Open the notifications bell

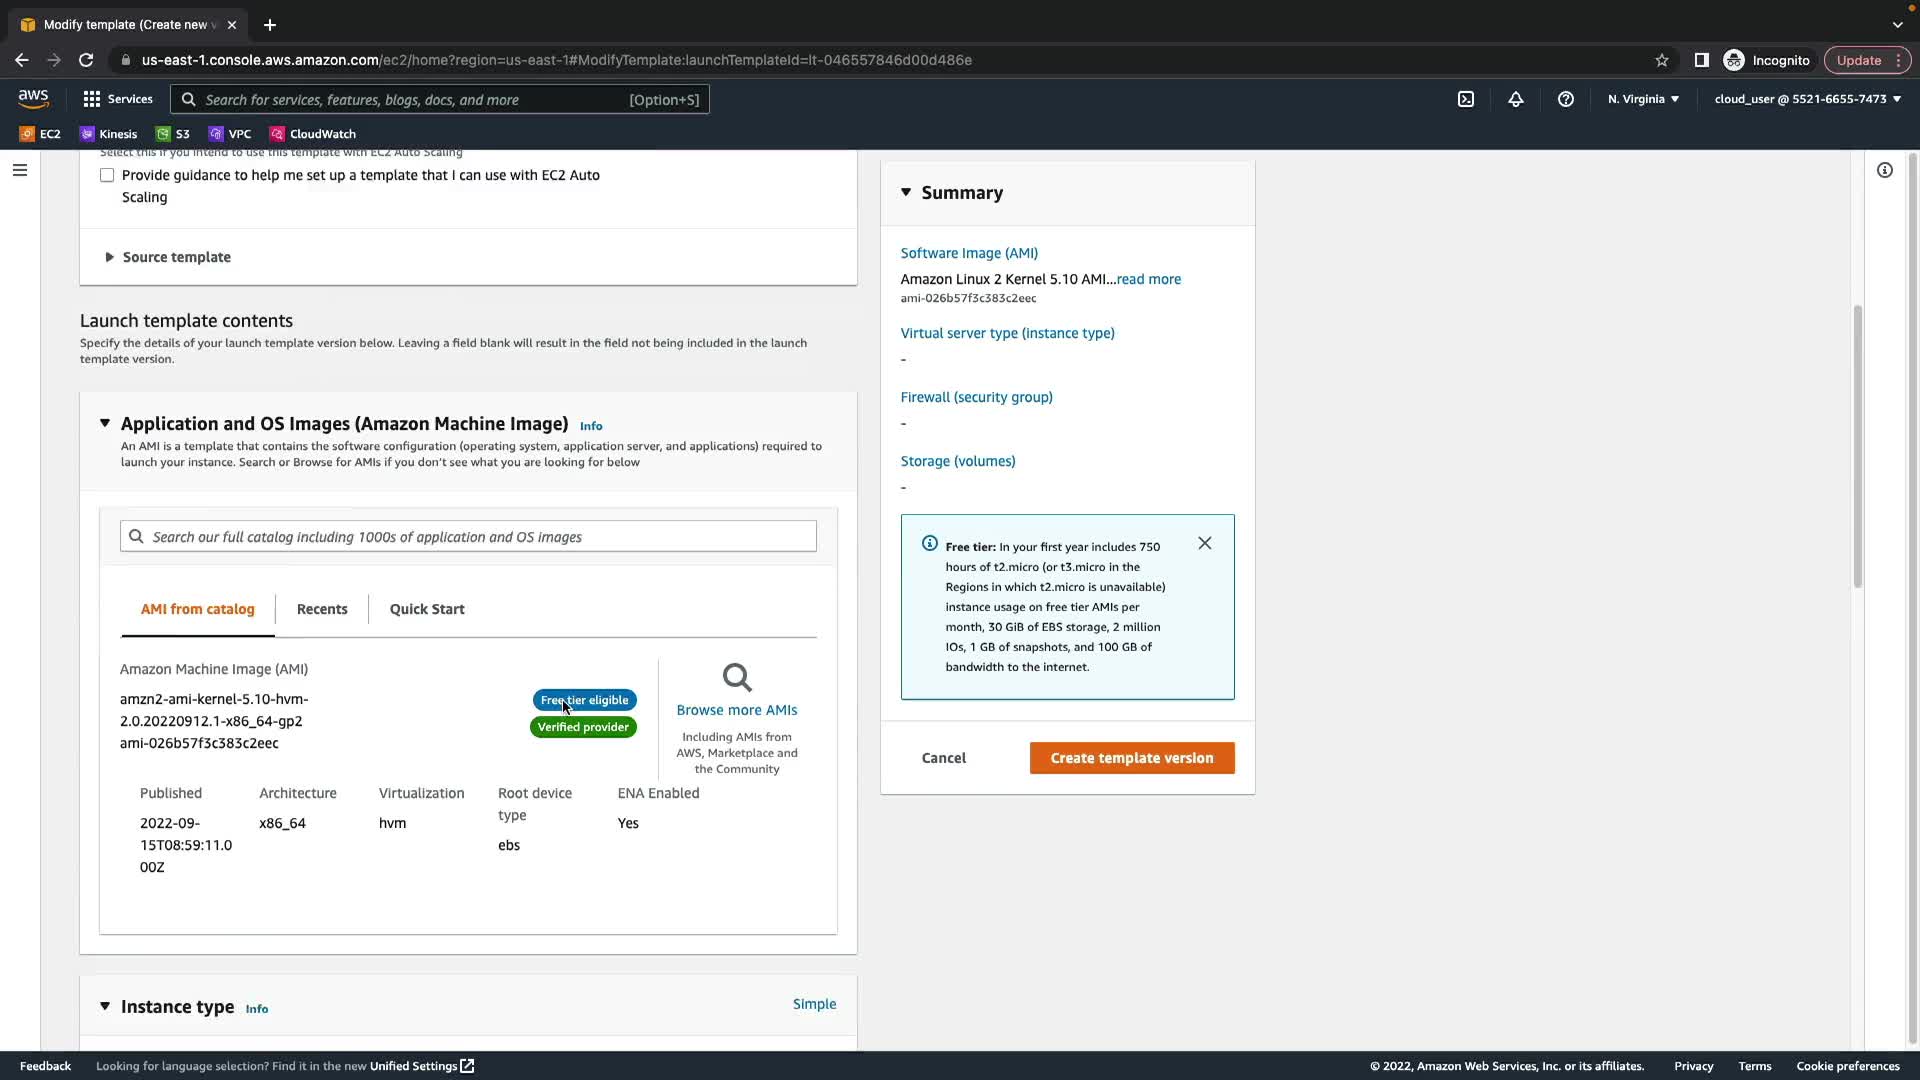[x=1516, y=99]
